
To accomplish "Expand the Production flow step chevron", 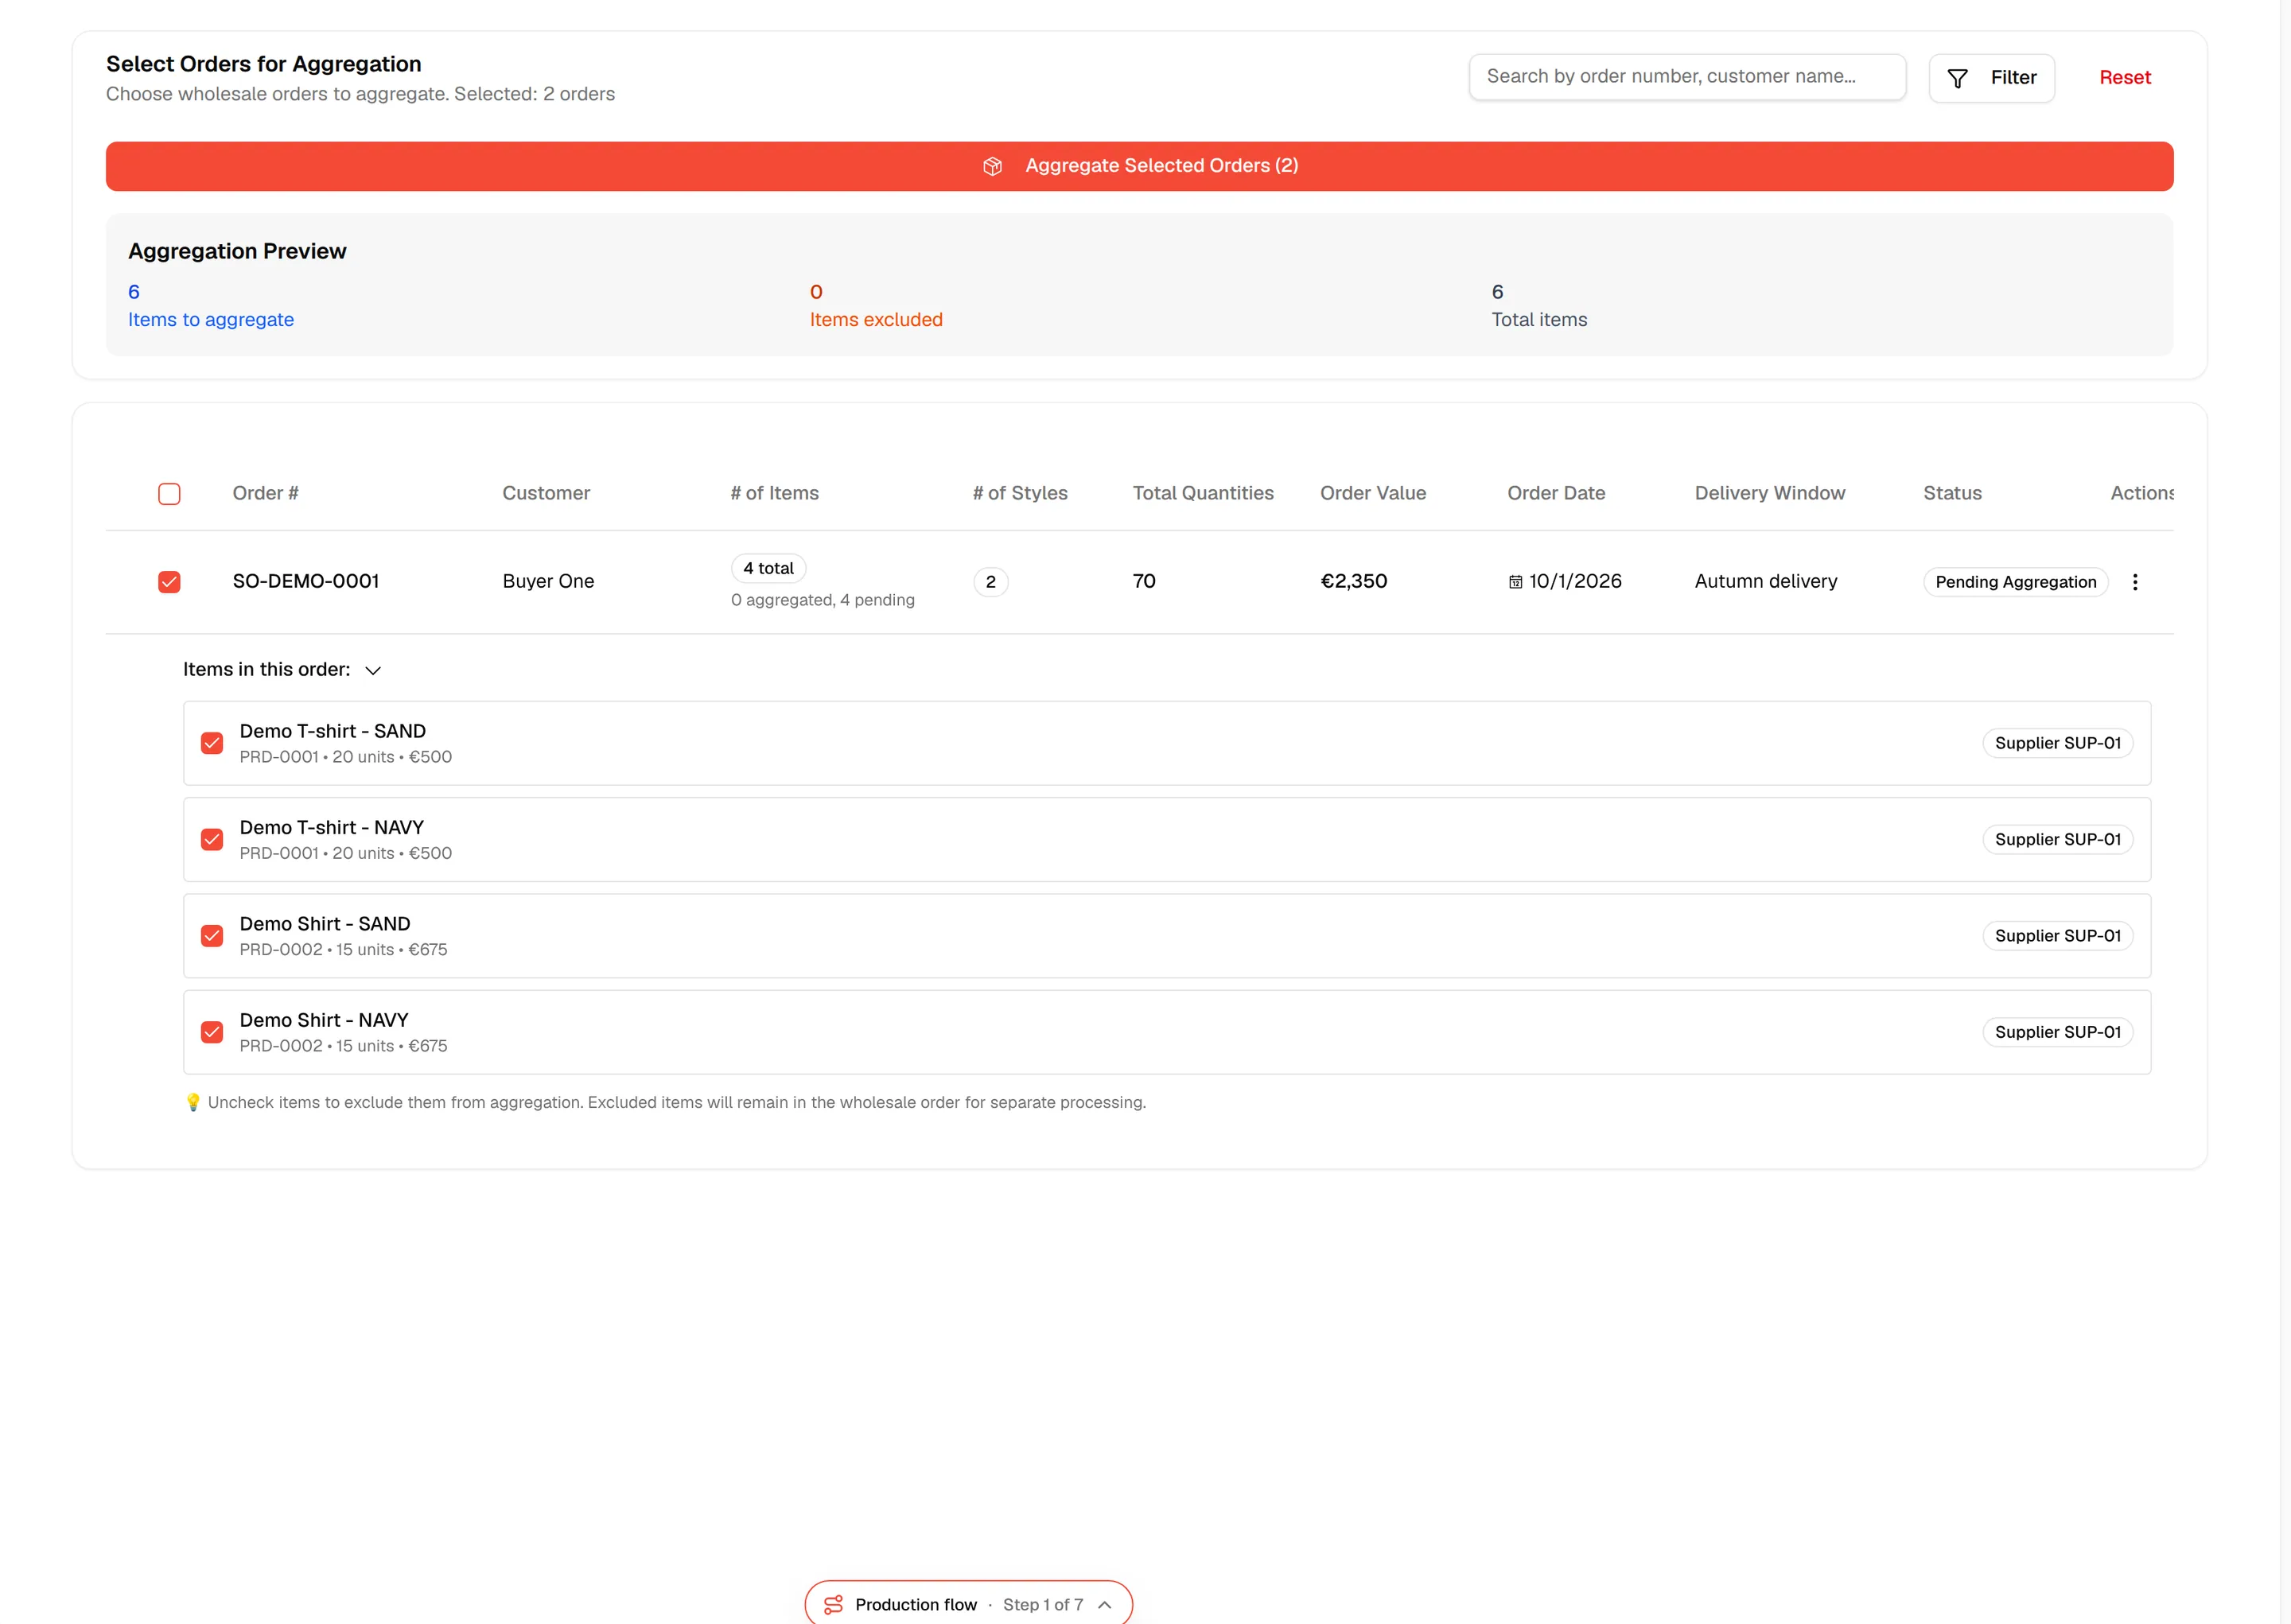I will (x=1104, y=1604).
